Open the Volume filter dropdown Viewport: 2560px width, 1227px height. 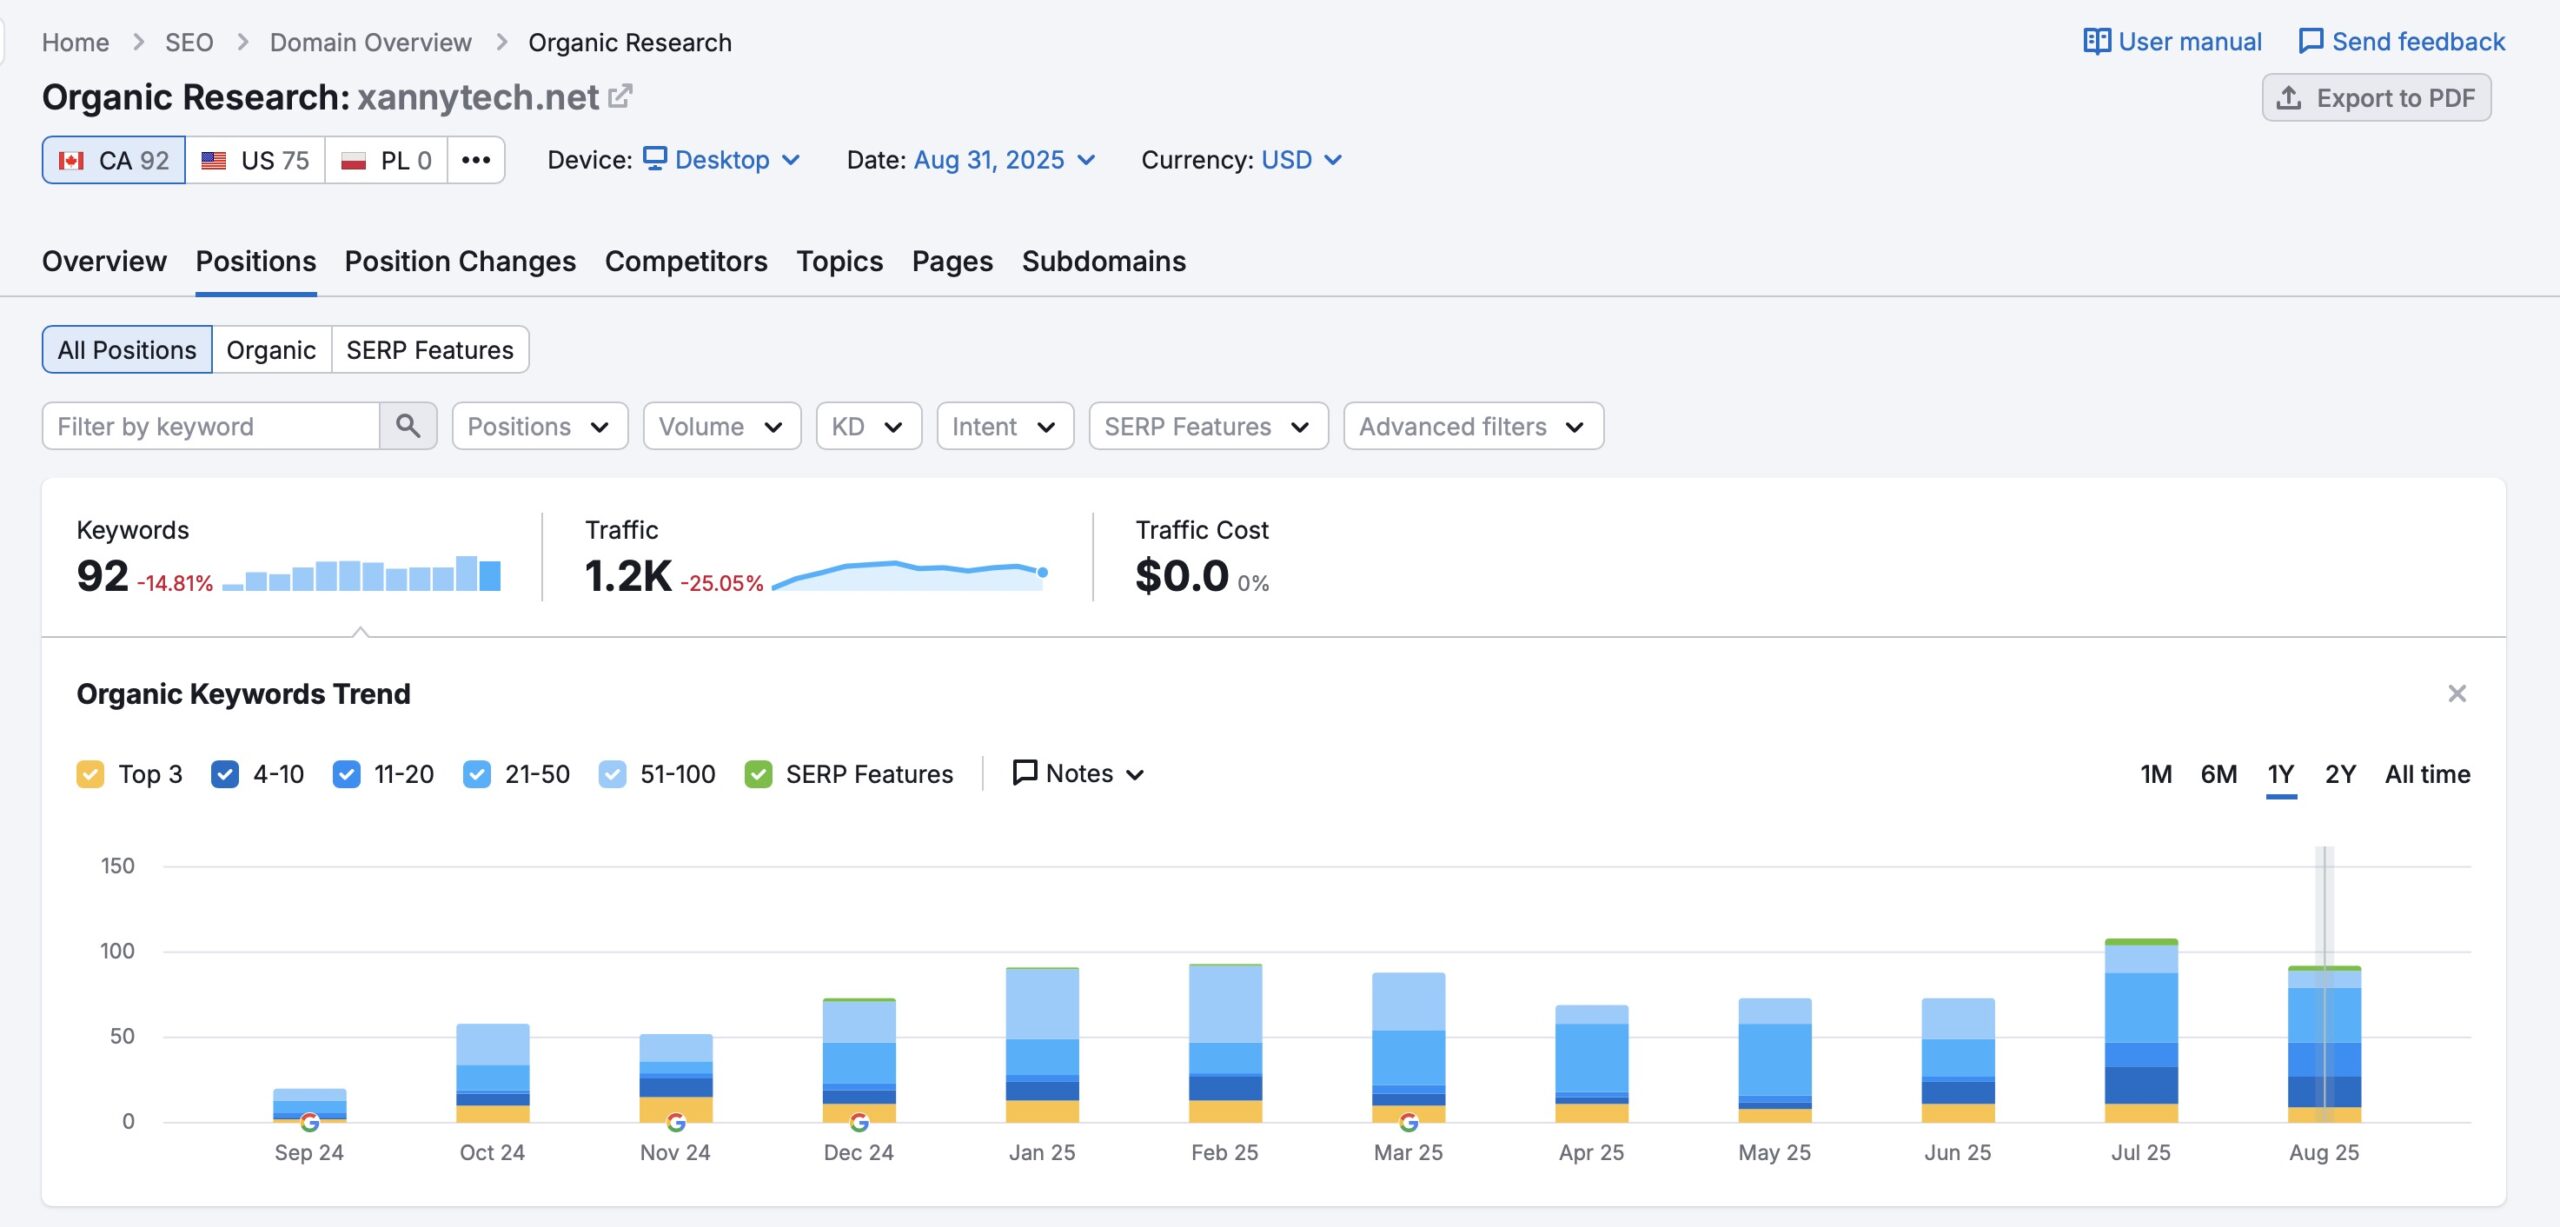722,426
